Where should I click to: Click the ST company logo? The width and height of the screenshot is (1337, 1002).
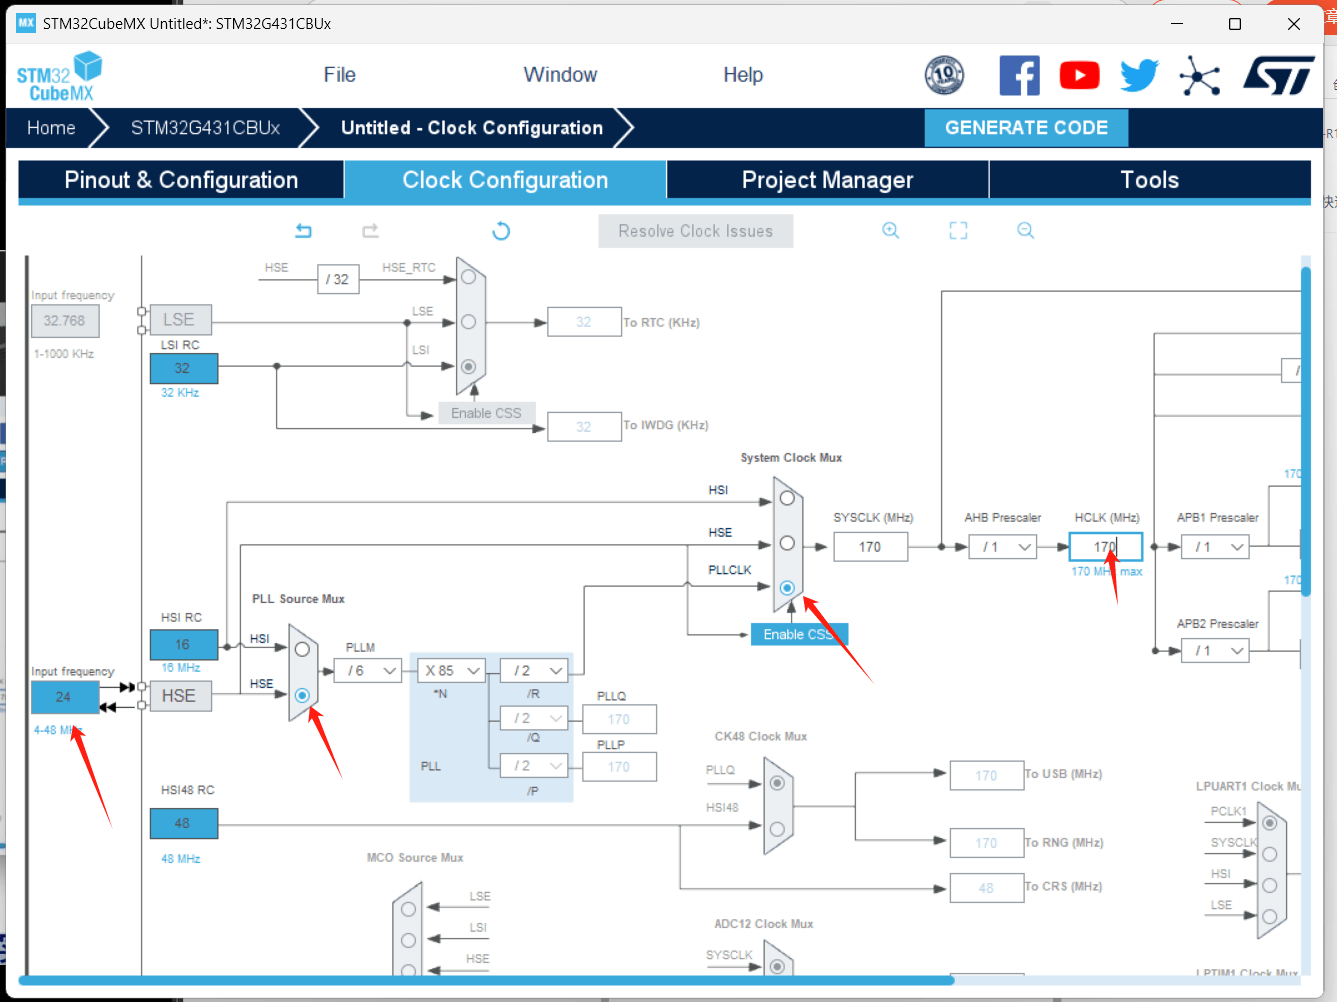point(1278,75)
